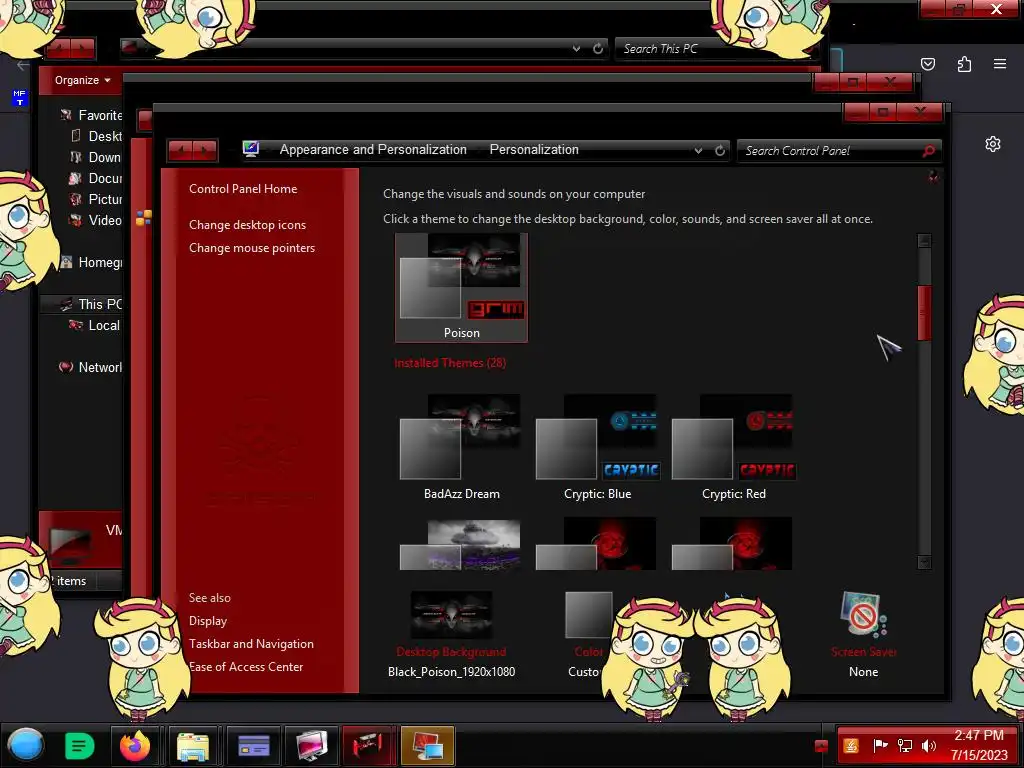This screenshot has width=1024, height=768.
Task: Refresh the This PC explorer address bar
Action: pyautogui.click(x=598, y=48)
